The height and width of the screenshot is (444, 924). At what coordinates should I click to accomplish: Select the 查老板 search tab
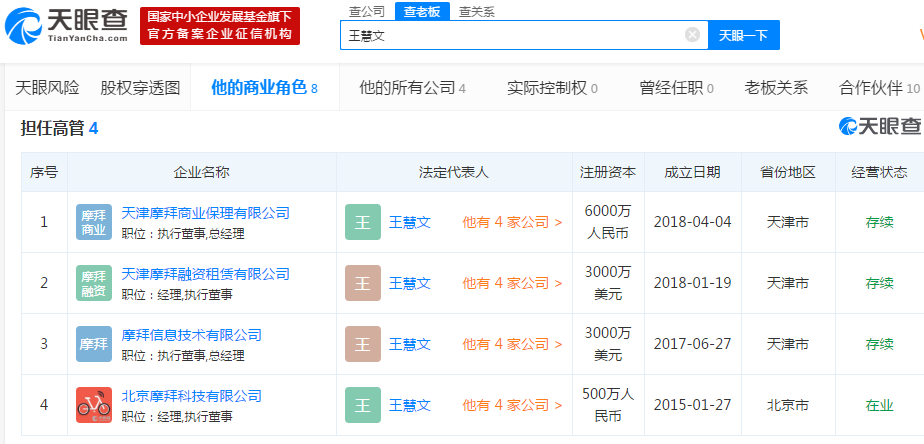[x=422, y=11]
